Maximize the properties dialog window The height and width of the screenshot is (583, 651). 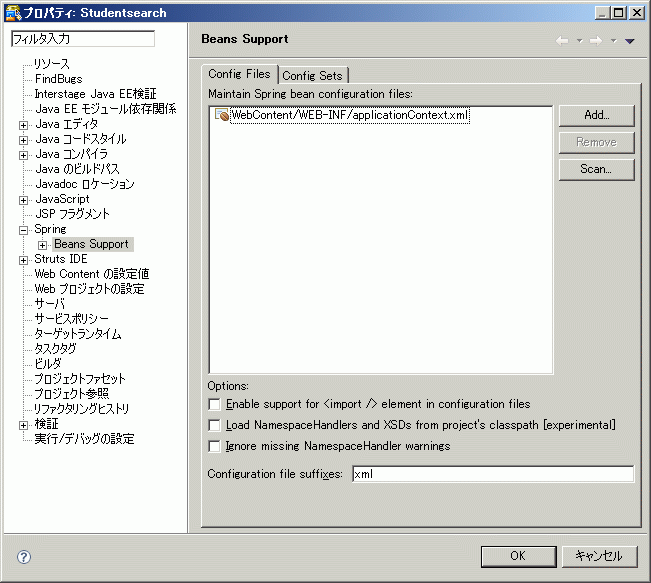click(618, 13)
